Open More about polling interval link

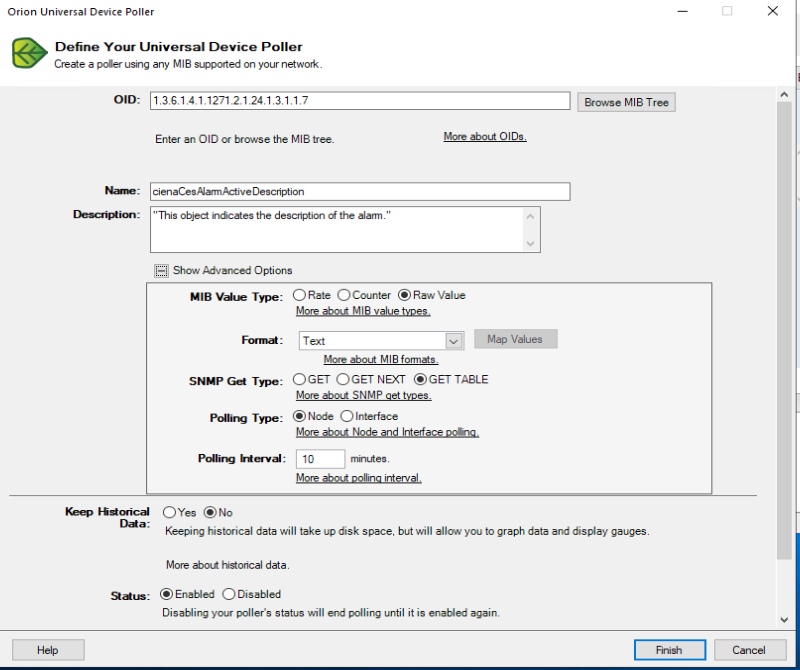pyautogui.click(x=359, y=478)
